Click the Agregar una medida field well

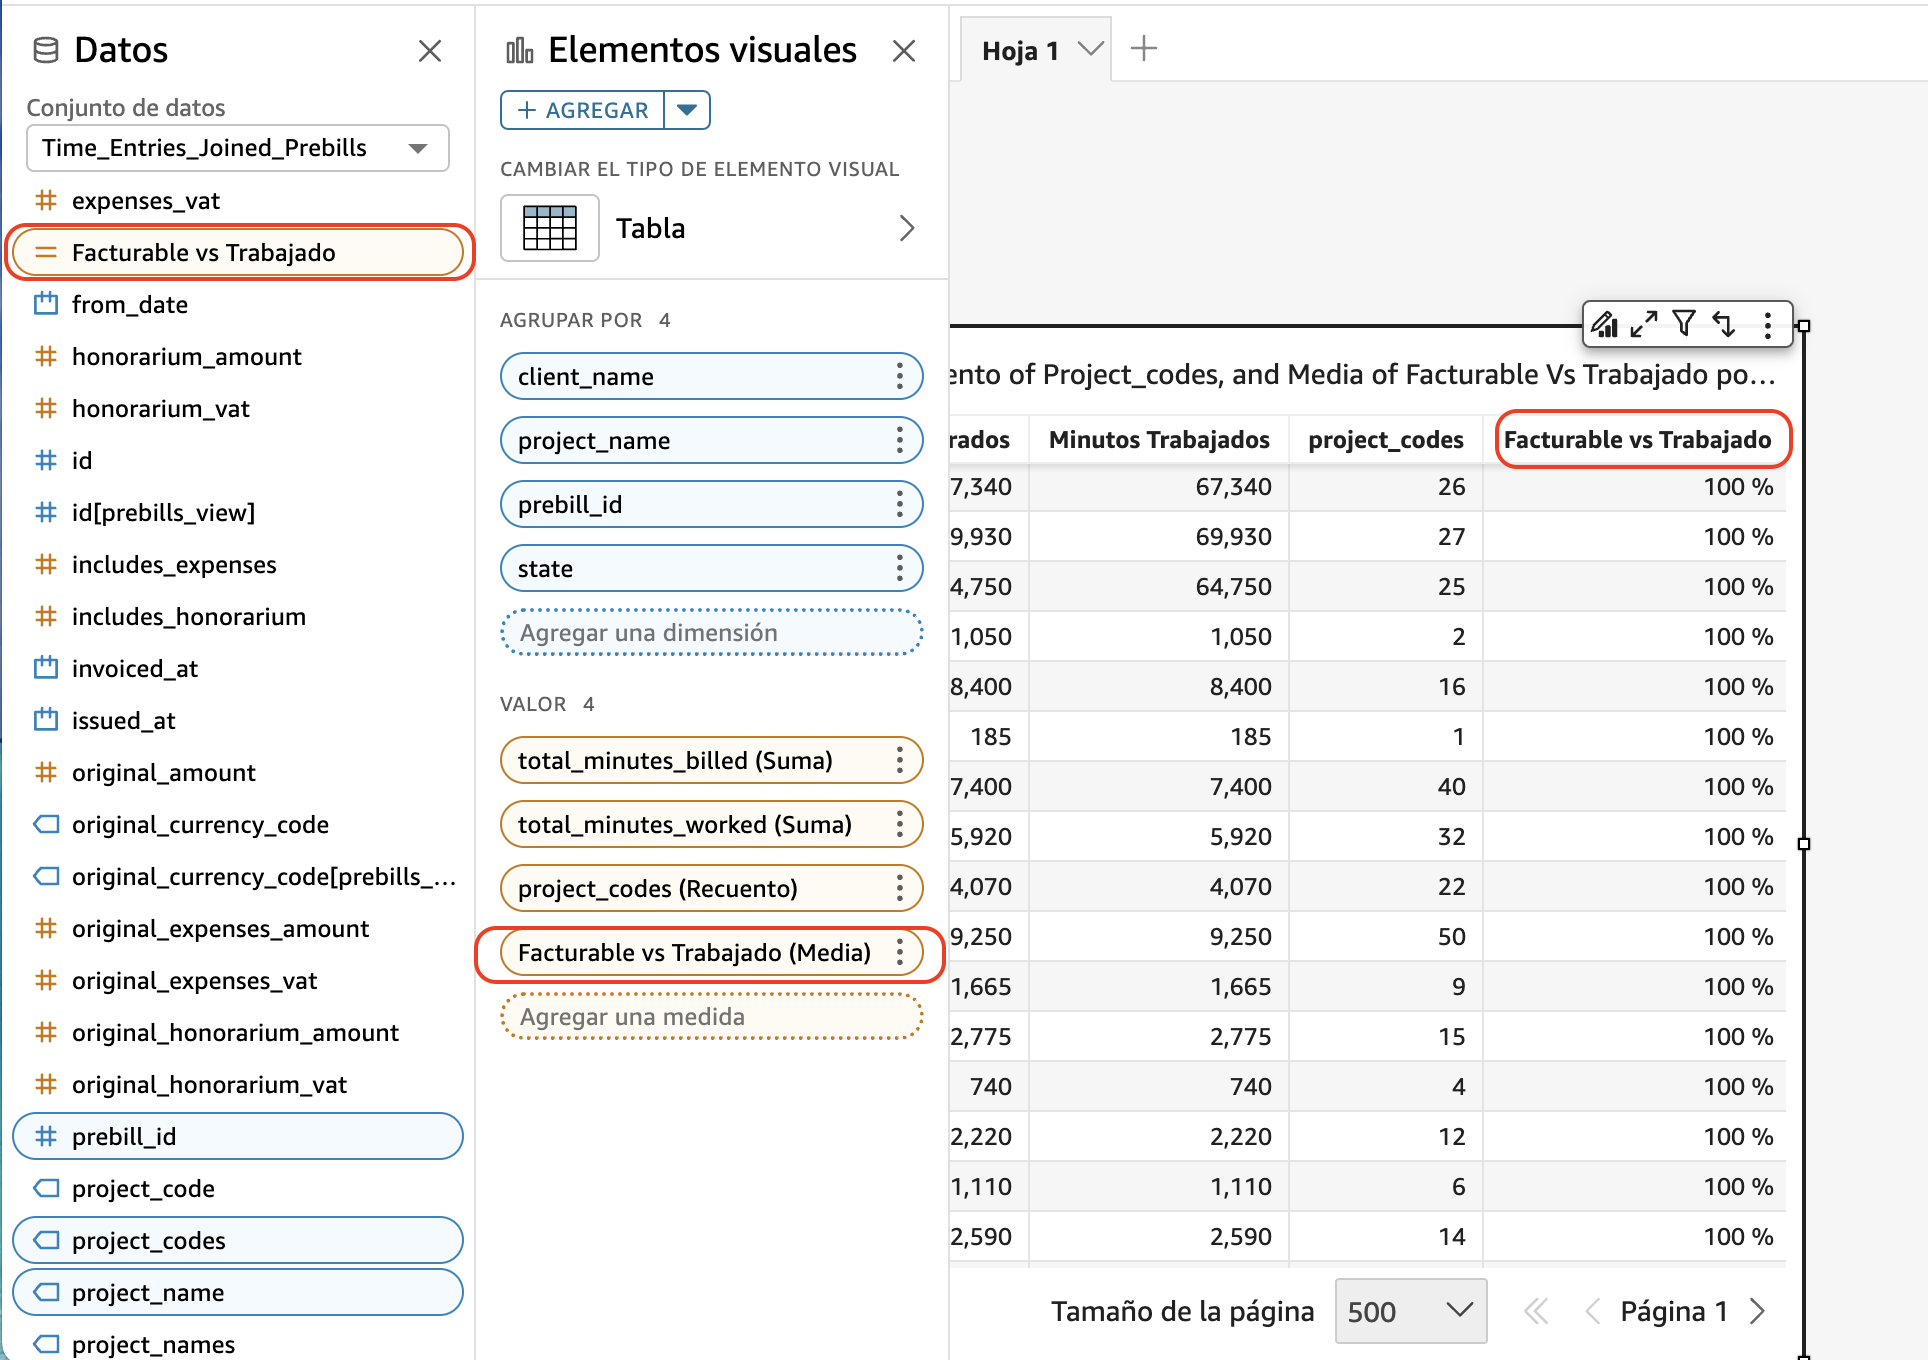click(x=711, y=1017)
